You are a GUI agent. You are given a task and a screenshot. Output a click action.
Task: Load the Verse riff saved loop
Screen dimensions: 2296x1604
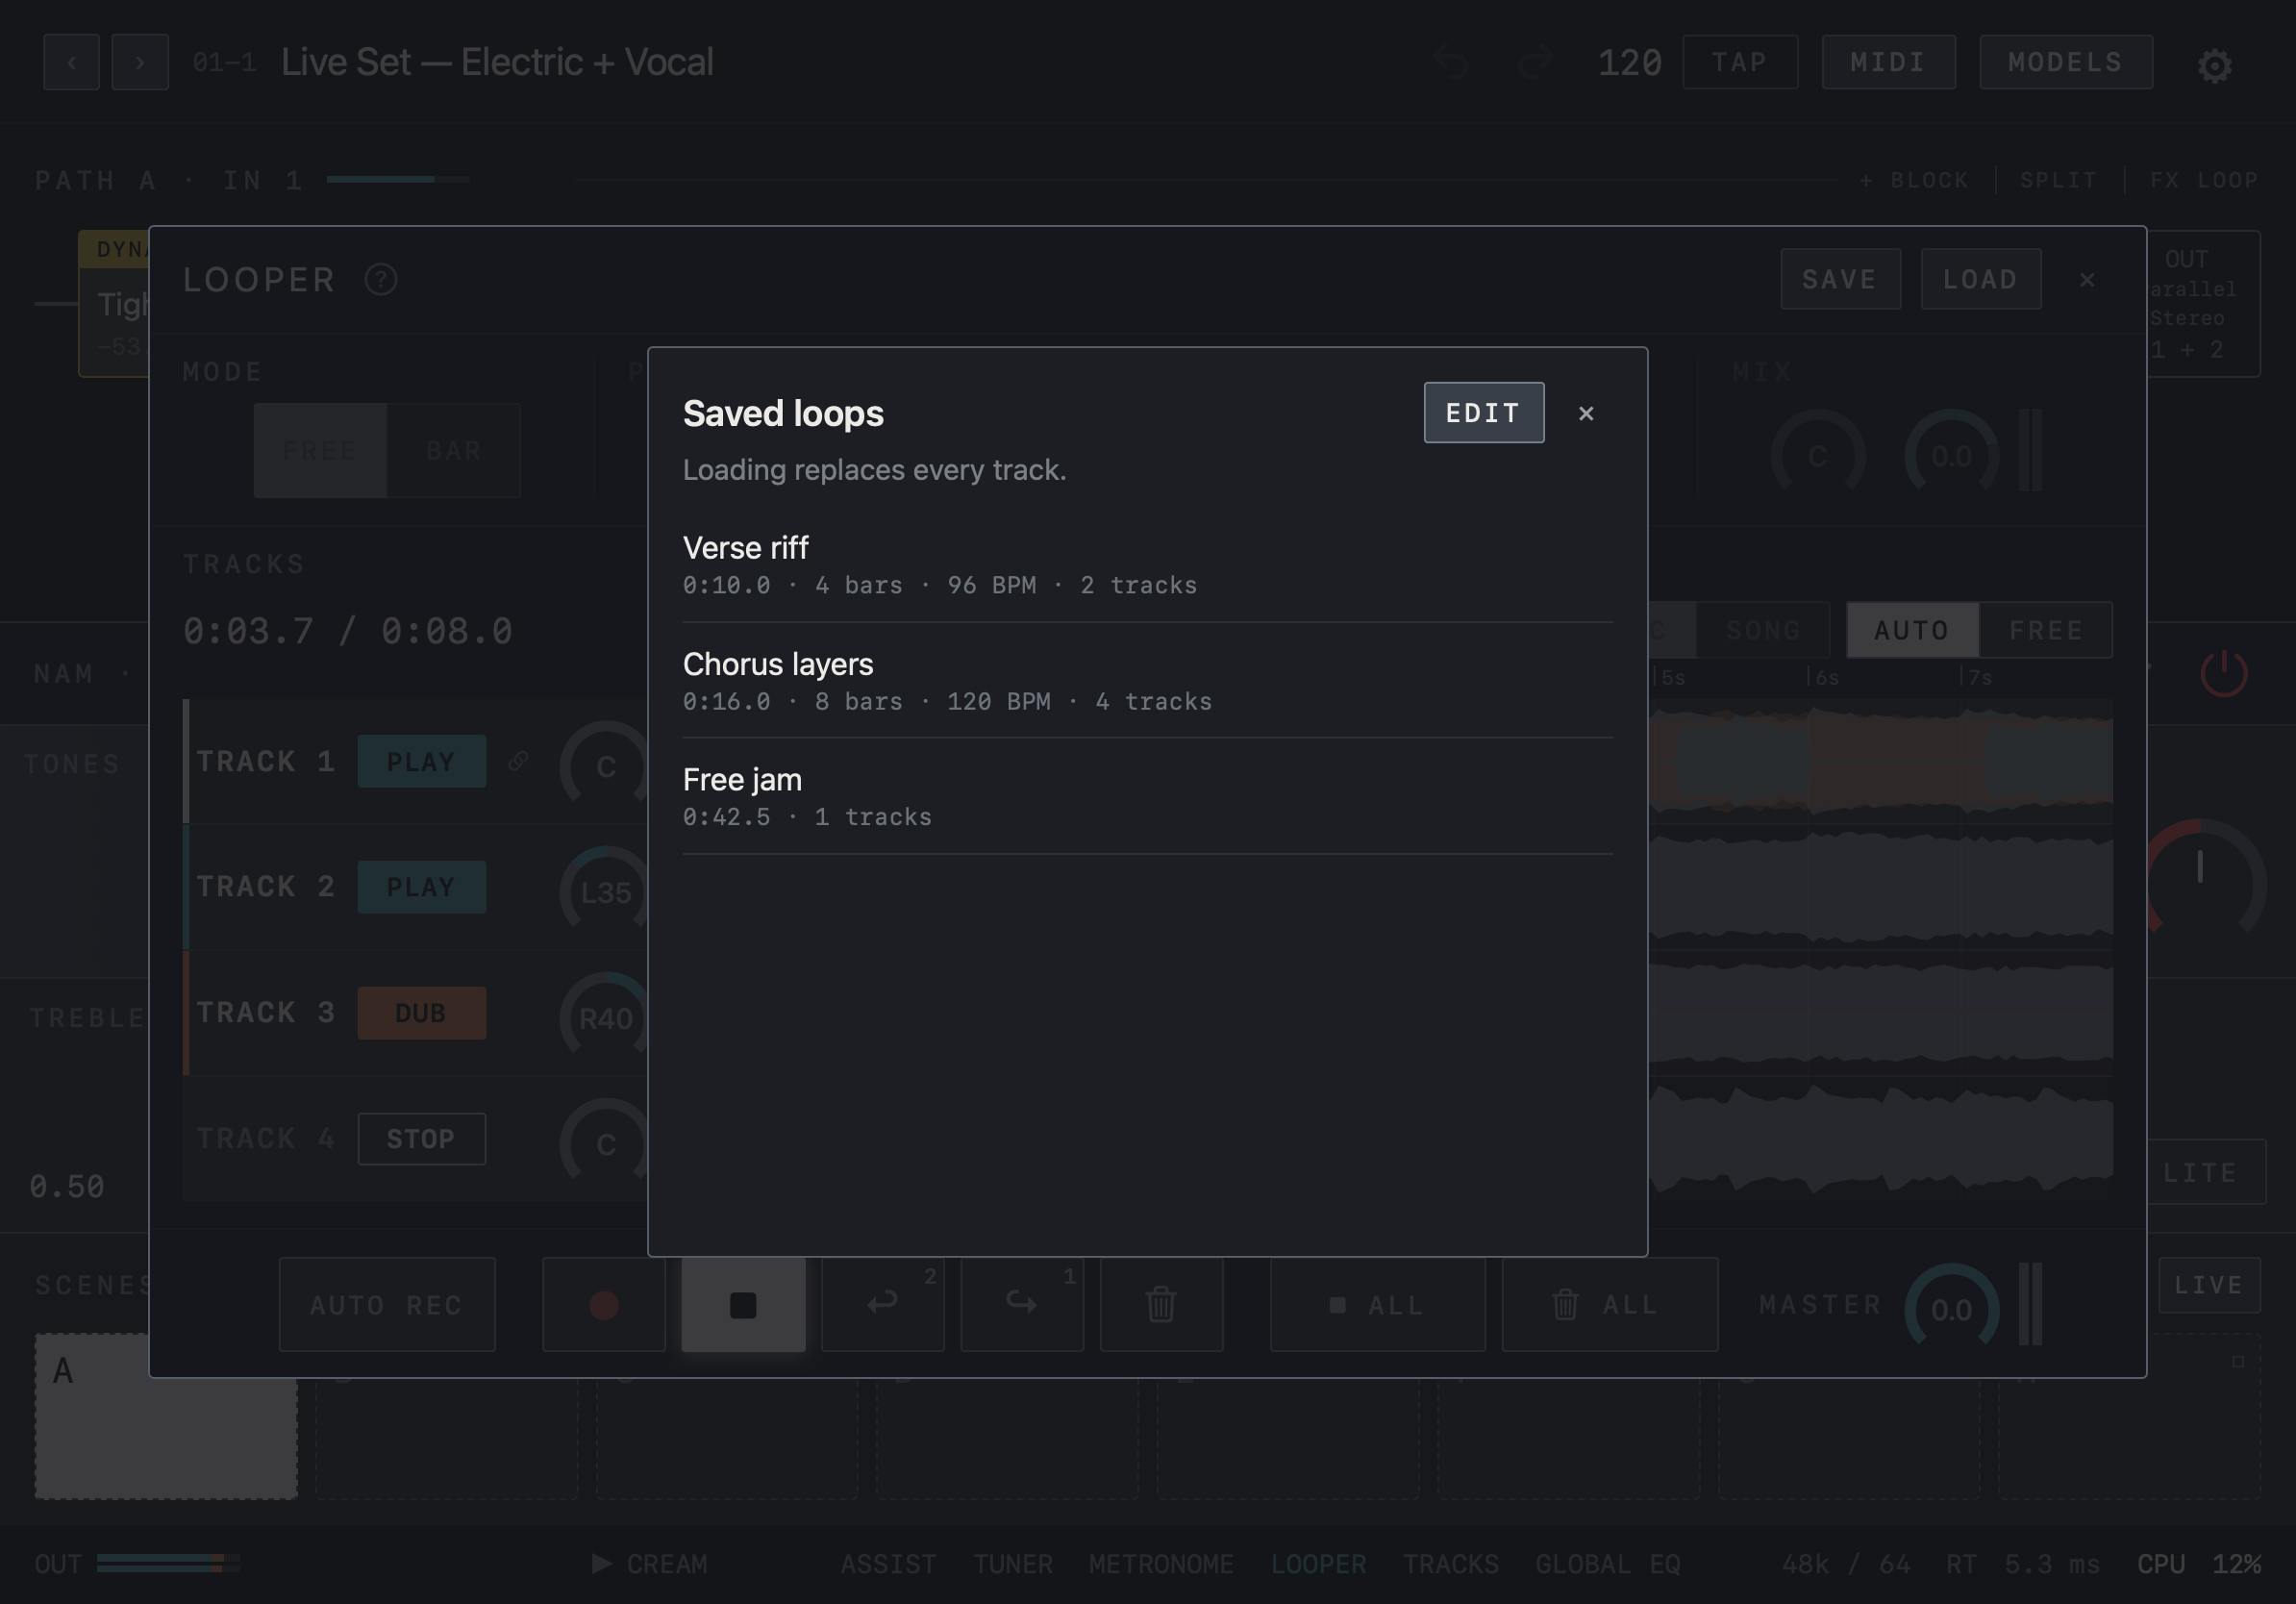1147,565
